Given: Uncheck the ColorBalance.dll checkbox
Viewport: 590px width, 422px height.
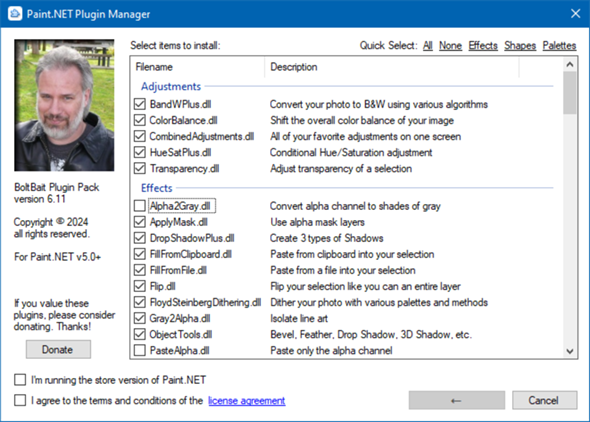Looking at the screenshot, I should (x=140, y=120).
